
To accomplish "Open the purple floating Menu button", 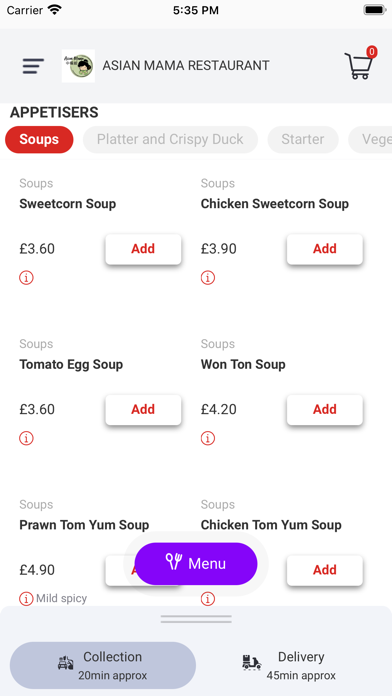I will 196,564.
